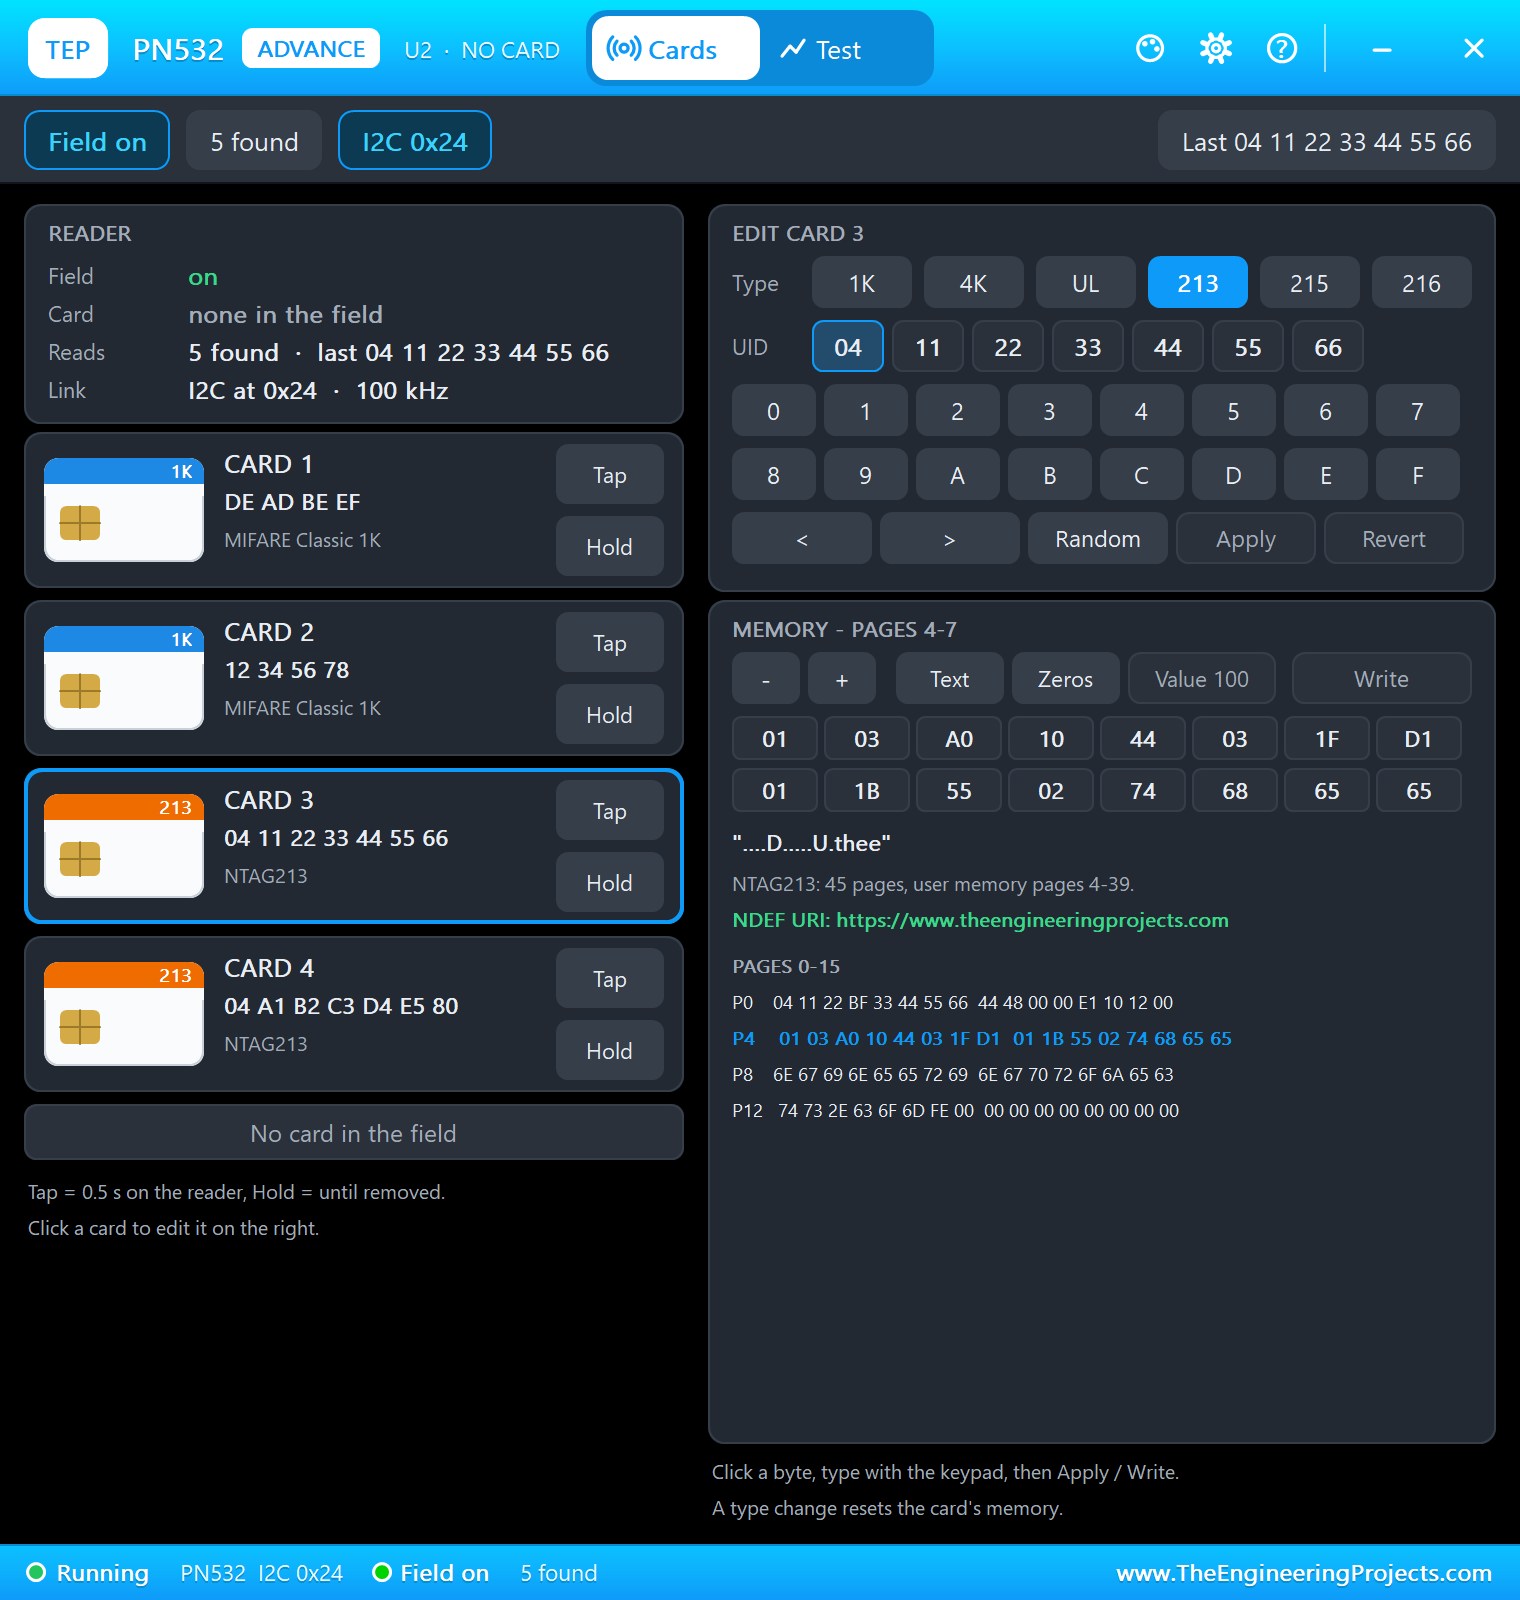Click keypad hex key C
Screen dimensions: 1520x1600
coord(1142,474)
